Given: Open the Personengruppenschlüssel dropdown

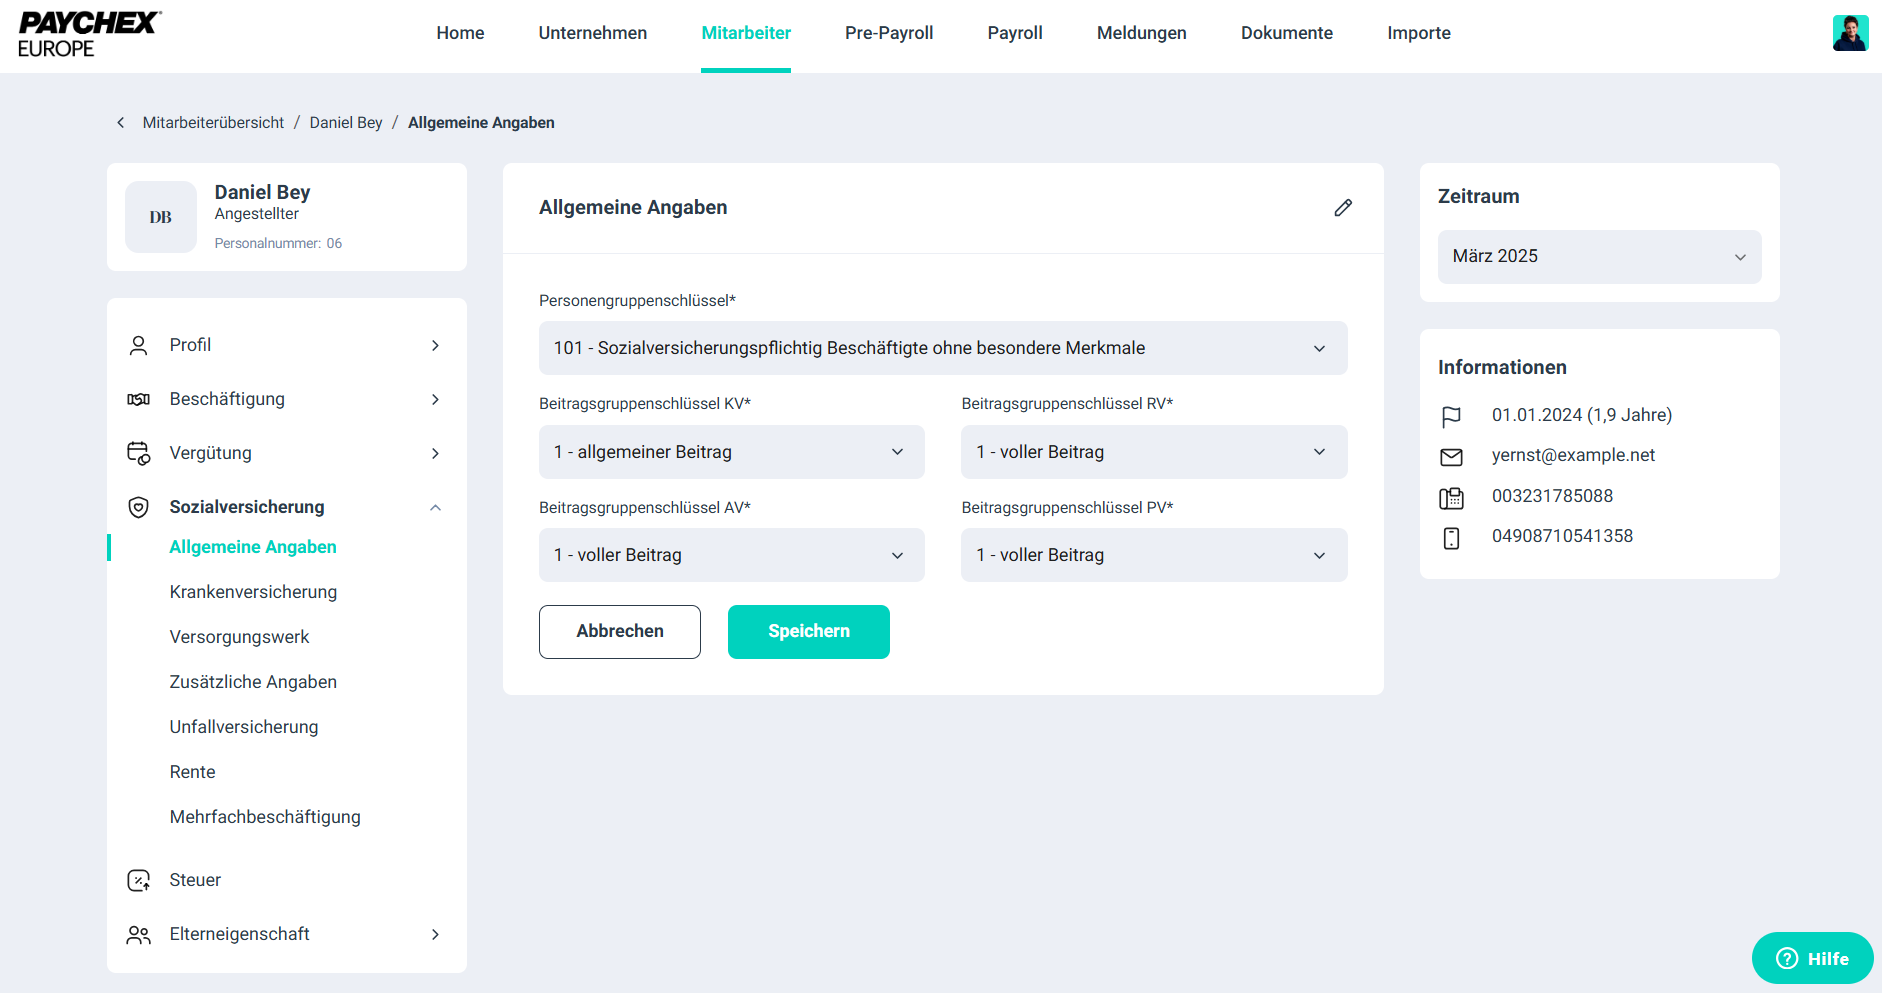Looking at the screenshot, I should [942, 348].
